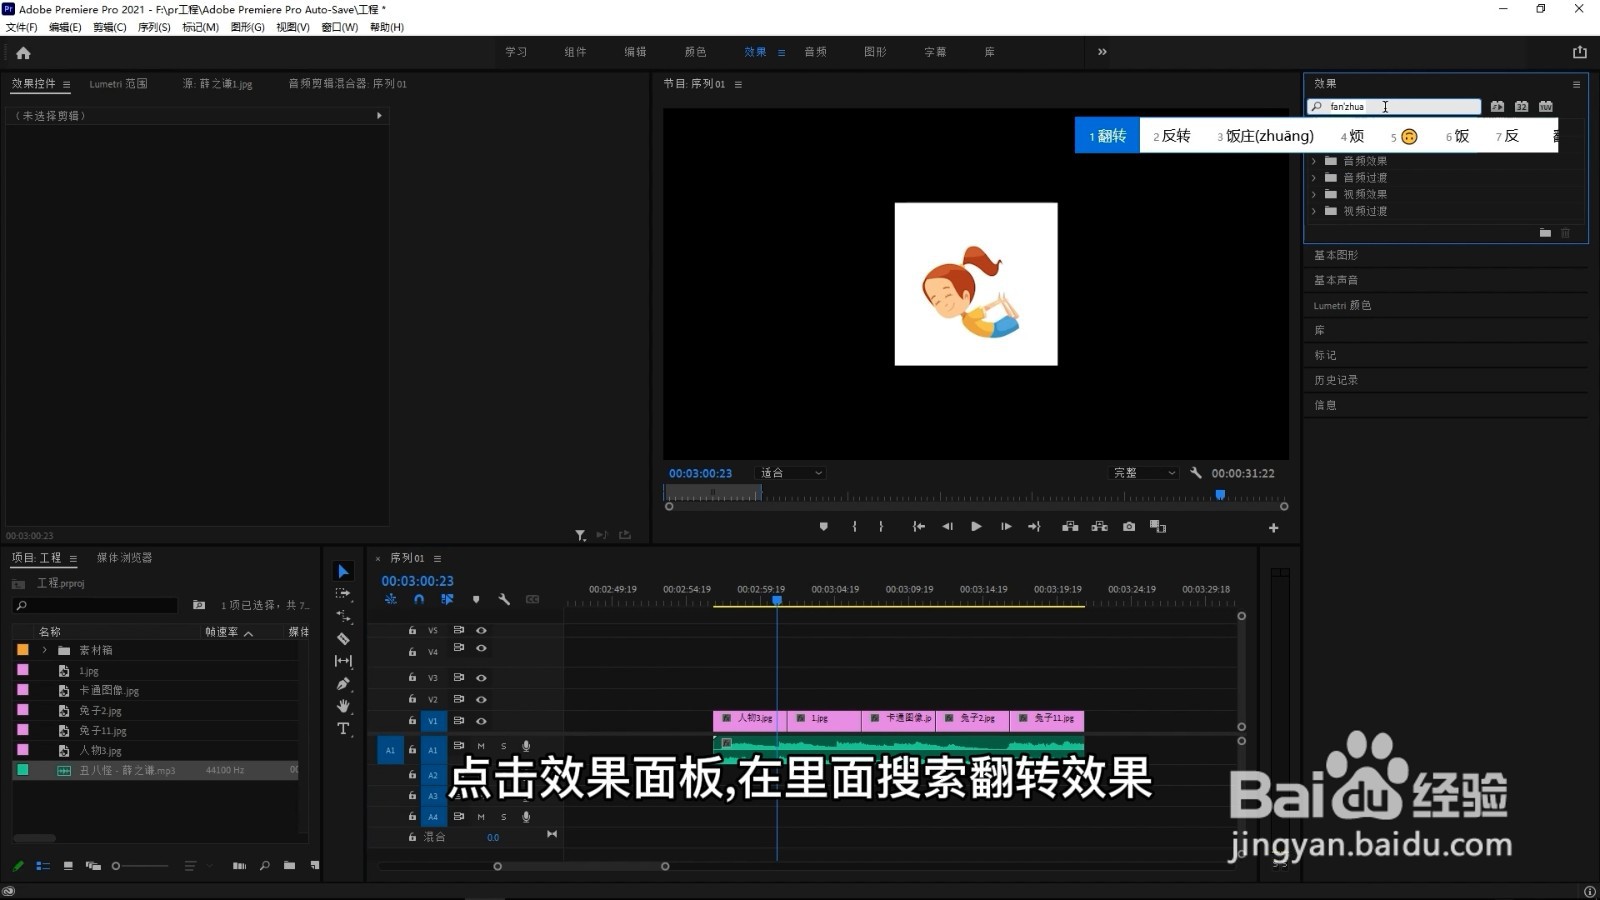This screenshot has width=1600, height=900.
Task: Switch project panel to list view
Action: (43, 866)
